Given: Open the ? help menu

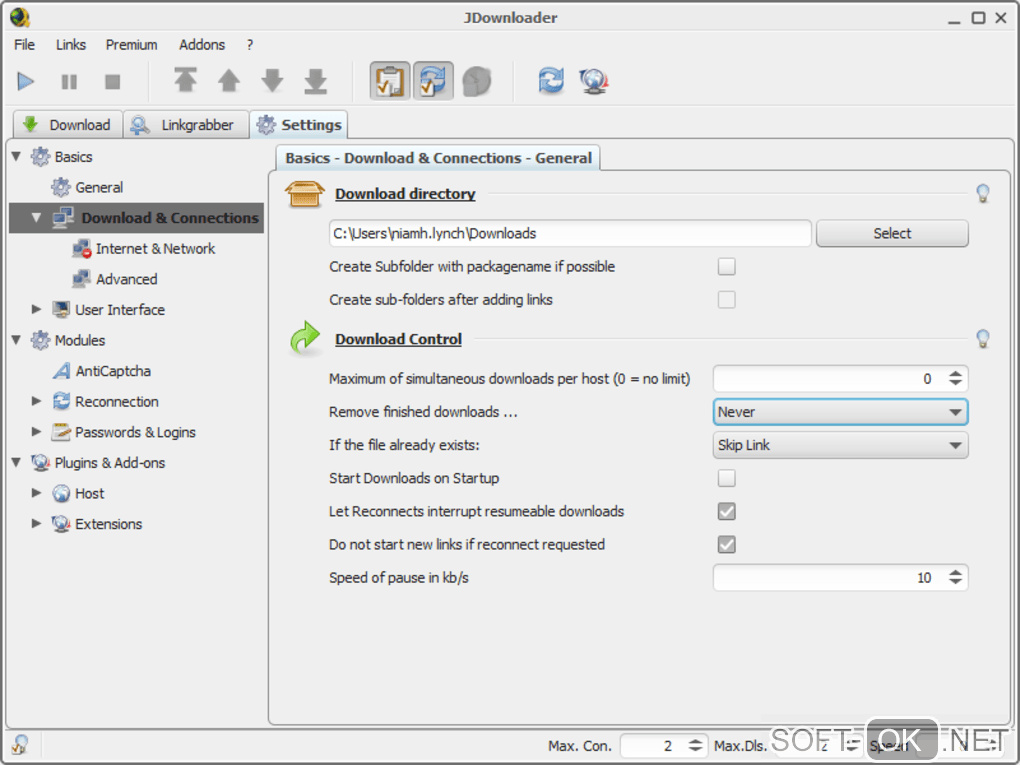Looking at the screenshot, I should 250,45.
